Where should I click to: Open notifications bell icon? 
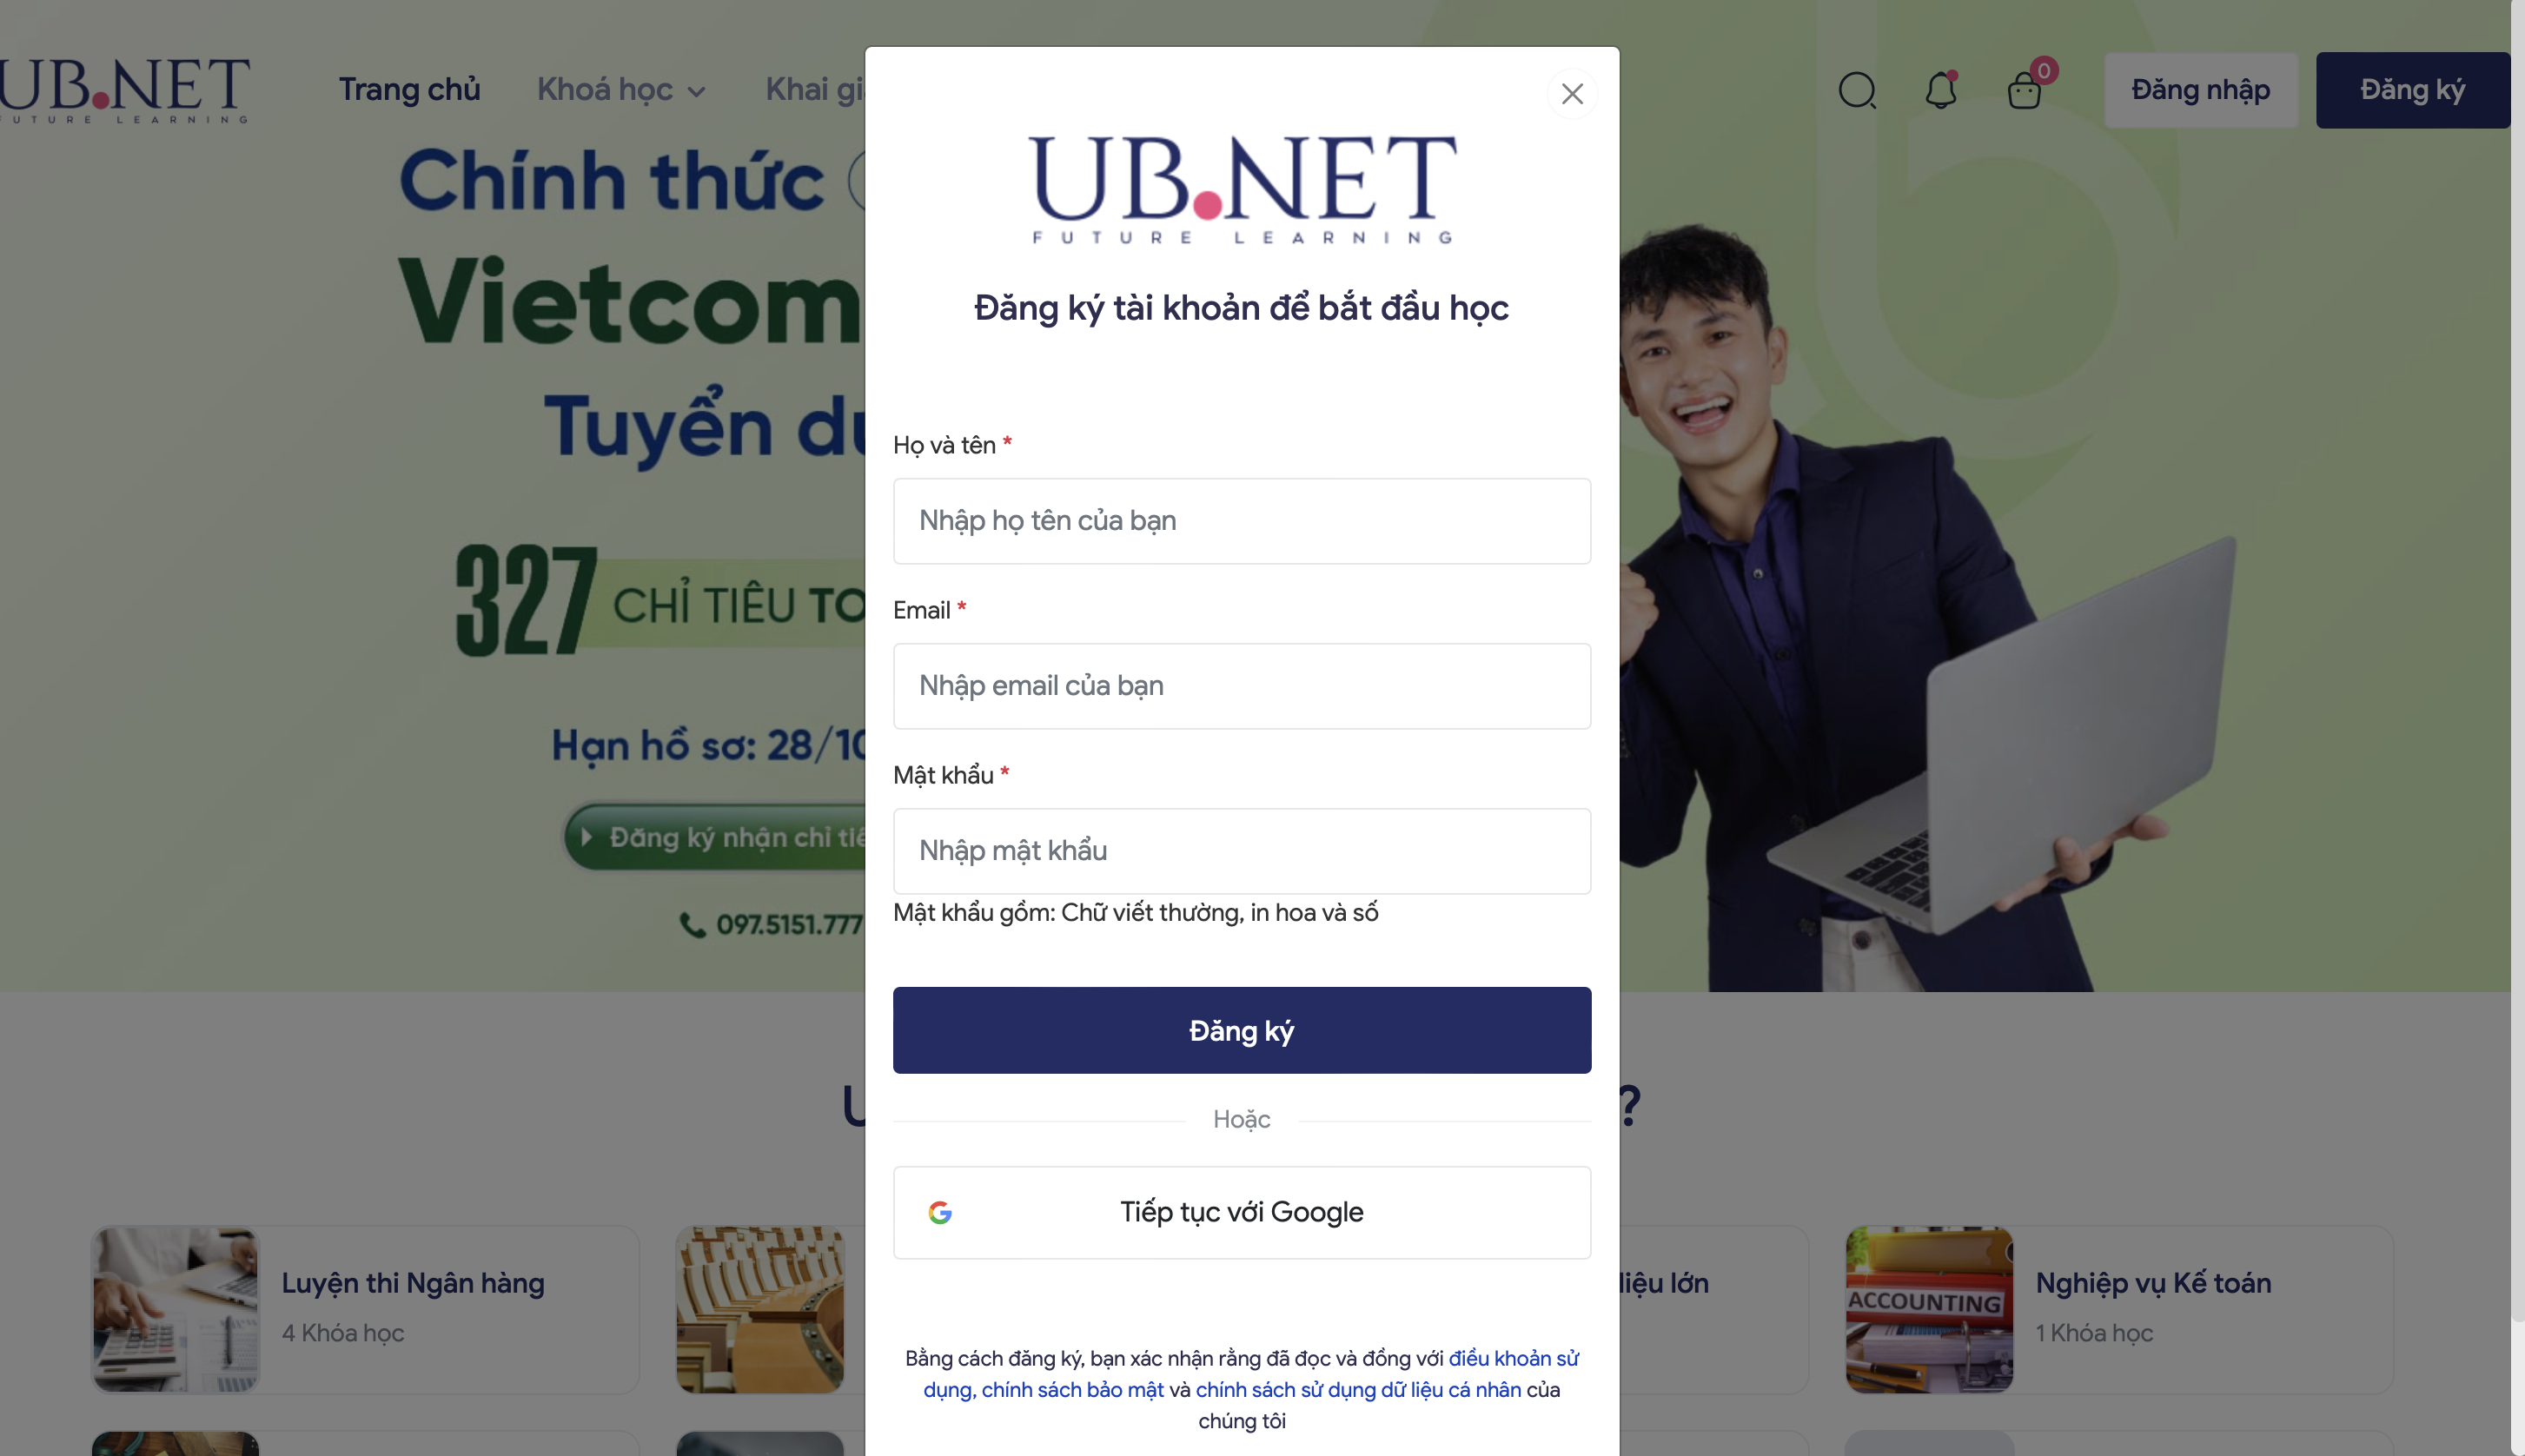coord(1941,90)
